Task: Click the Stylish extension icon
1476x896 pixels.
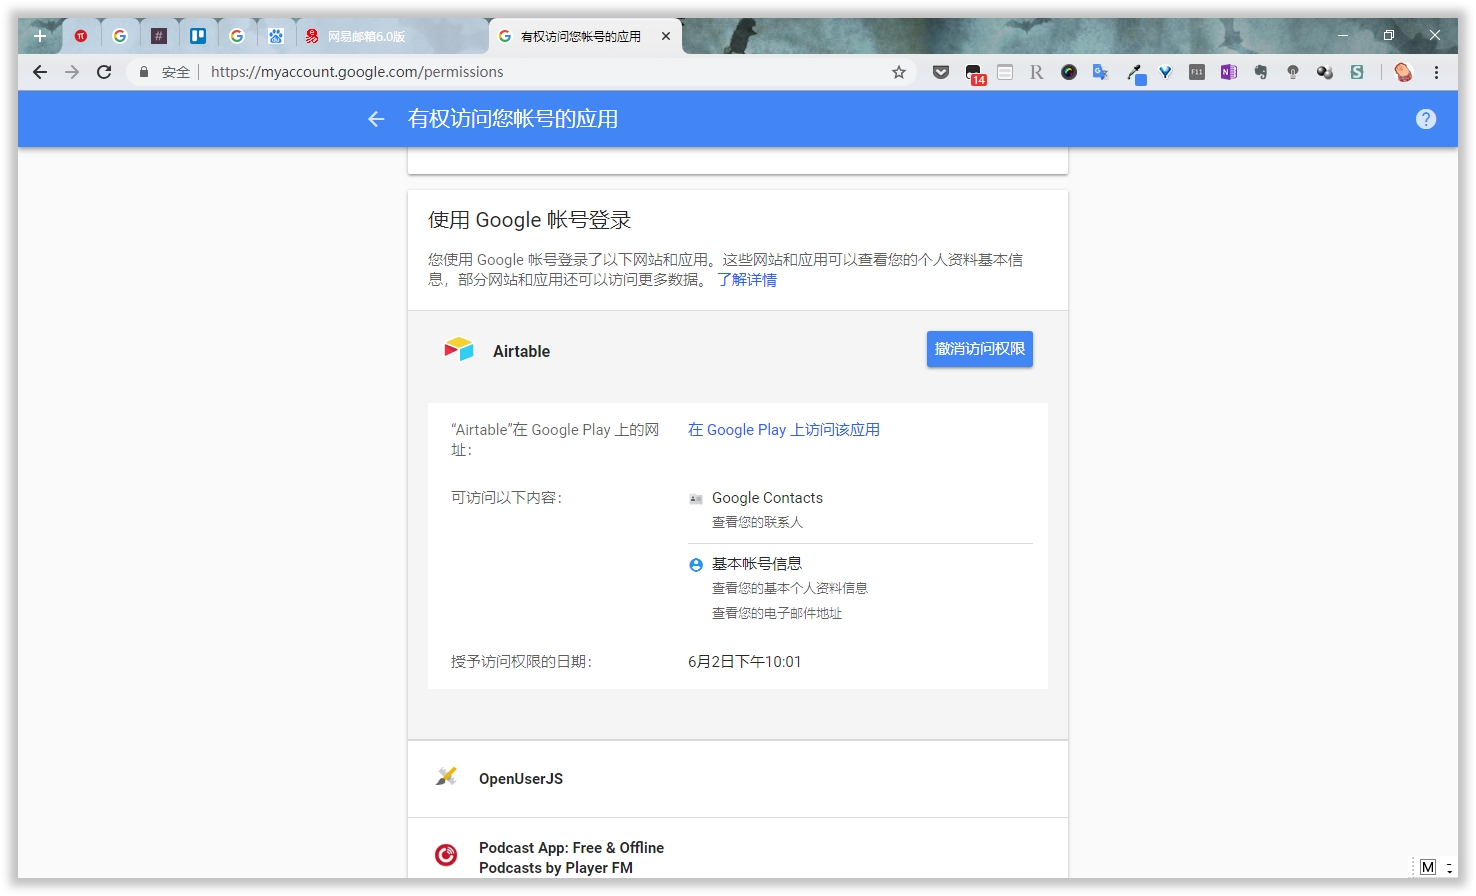Action: click(1357, 71)
